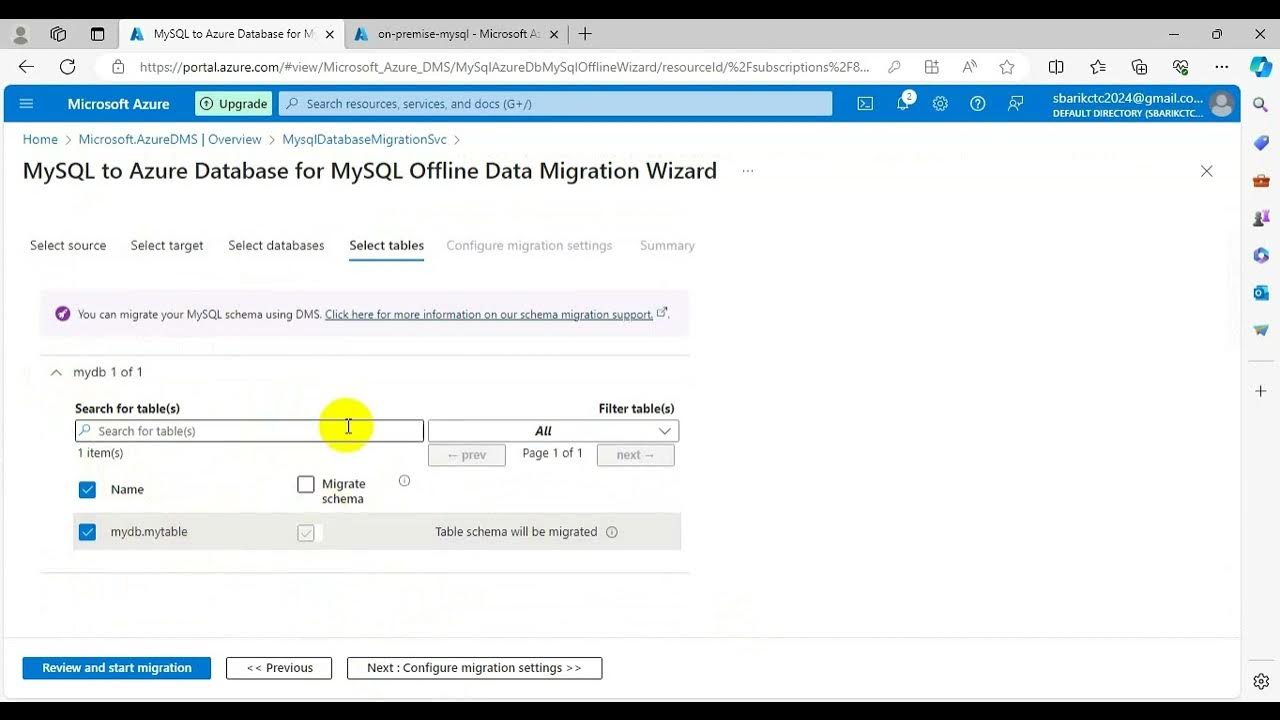Open the browser Collections icon

click(1139, 67)
